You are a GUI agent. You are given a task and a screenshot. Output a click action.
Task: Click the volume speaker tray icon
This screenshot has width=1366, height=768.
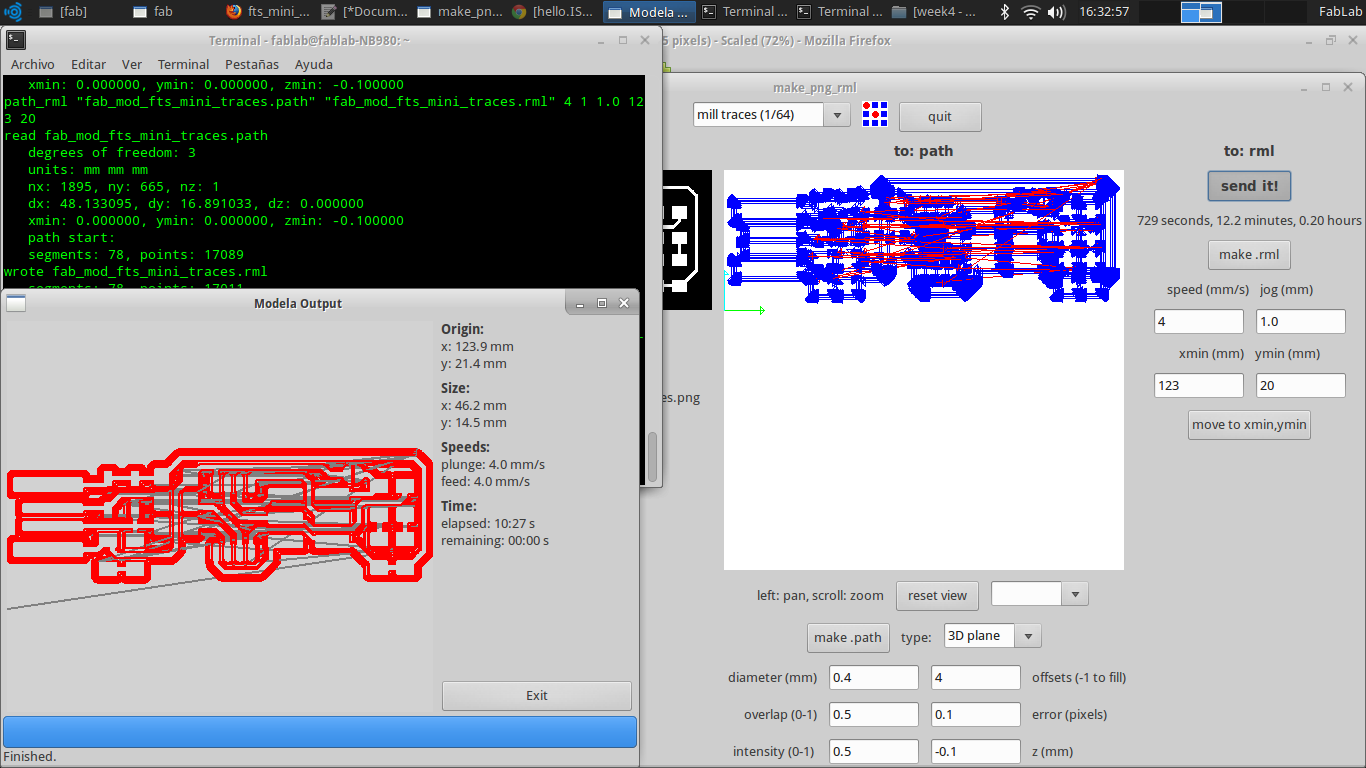(x=1058, y=12)
